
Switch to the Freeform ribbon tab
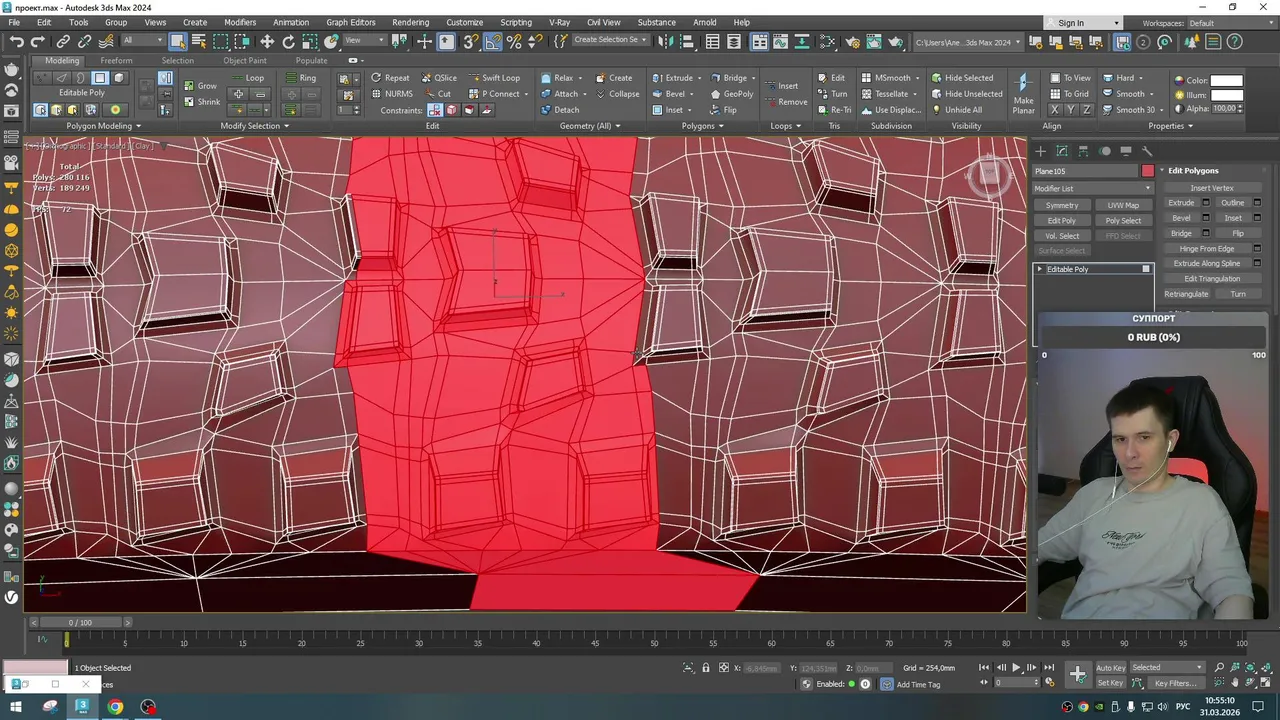(x=116, y=60)
